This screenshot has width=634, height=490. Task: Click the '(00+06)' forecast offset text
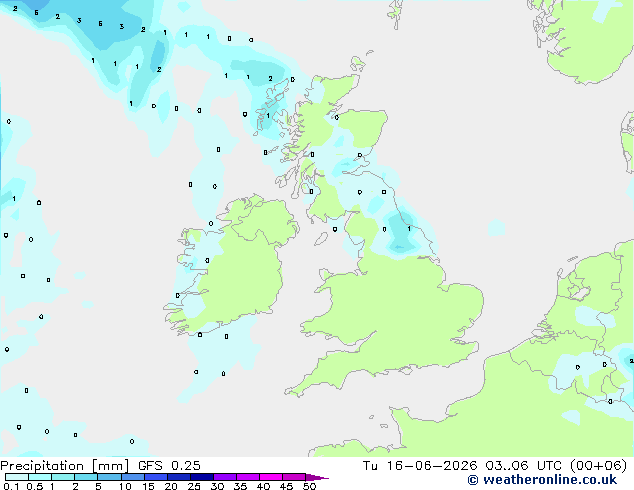[x=598, y=466]
